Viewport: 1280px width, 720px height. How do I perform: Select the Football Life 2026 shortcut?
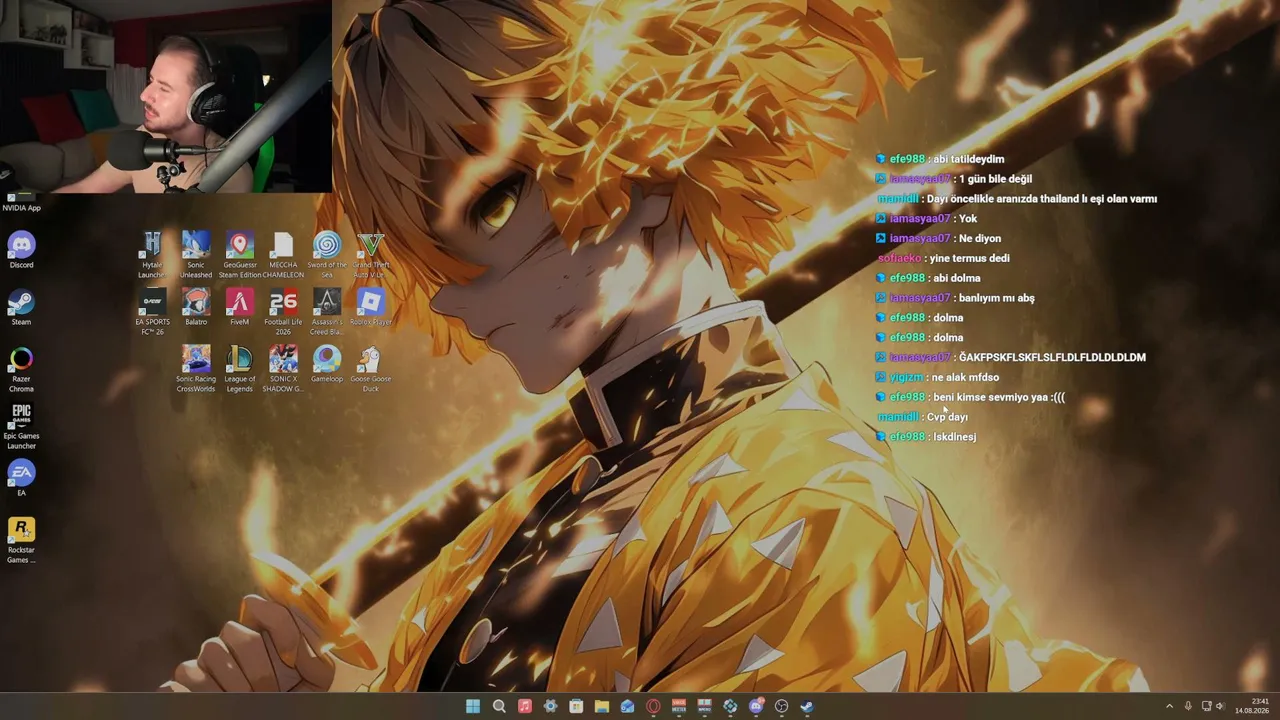[283, 312]
